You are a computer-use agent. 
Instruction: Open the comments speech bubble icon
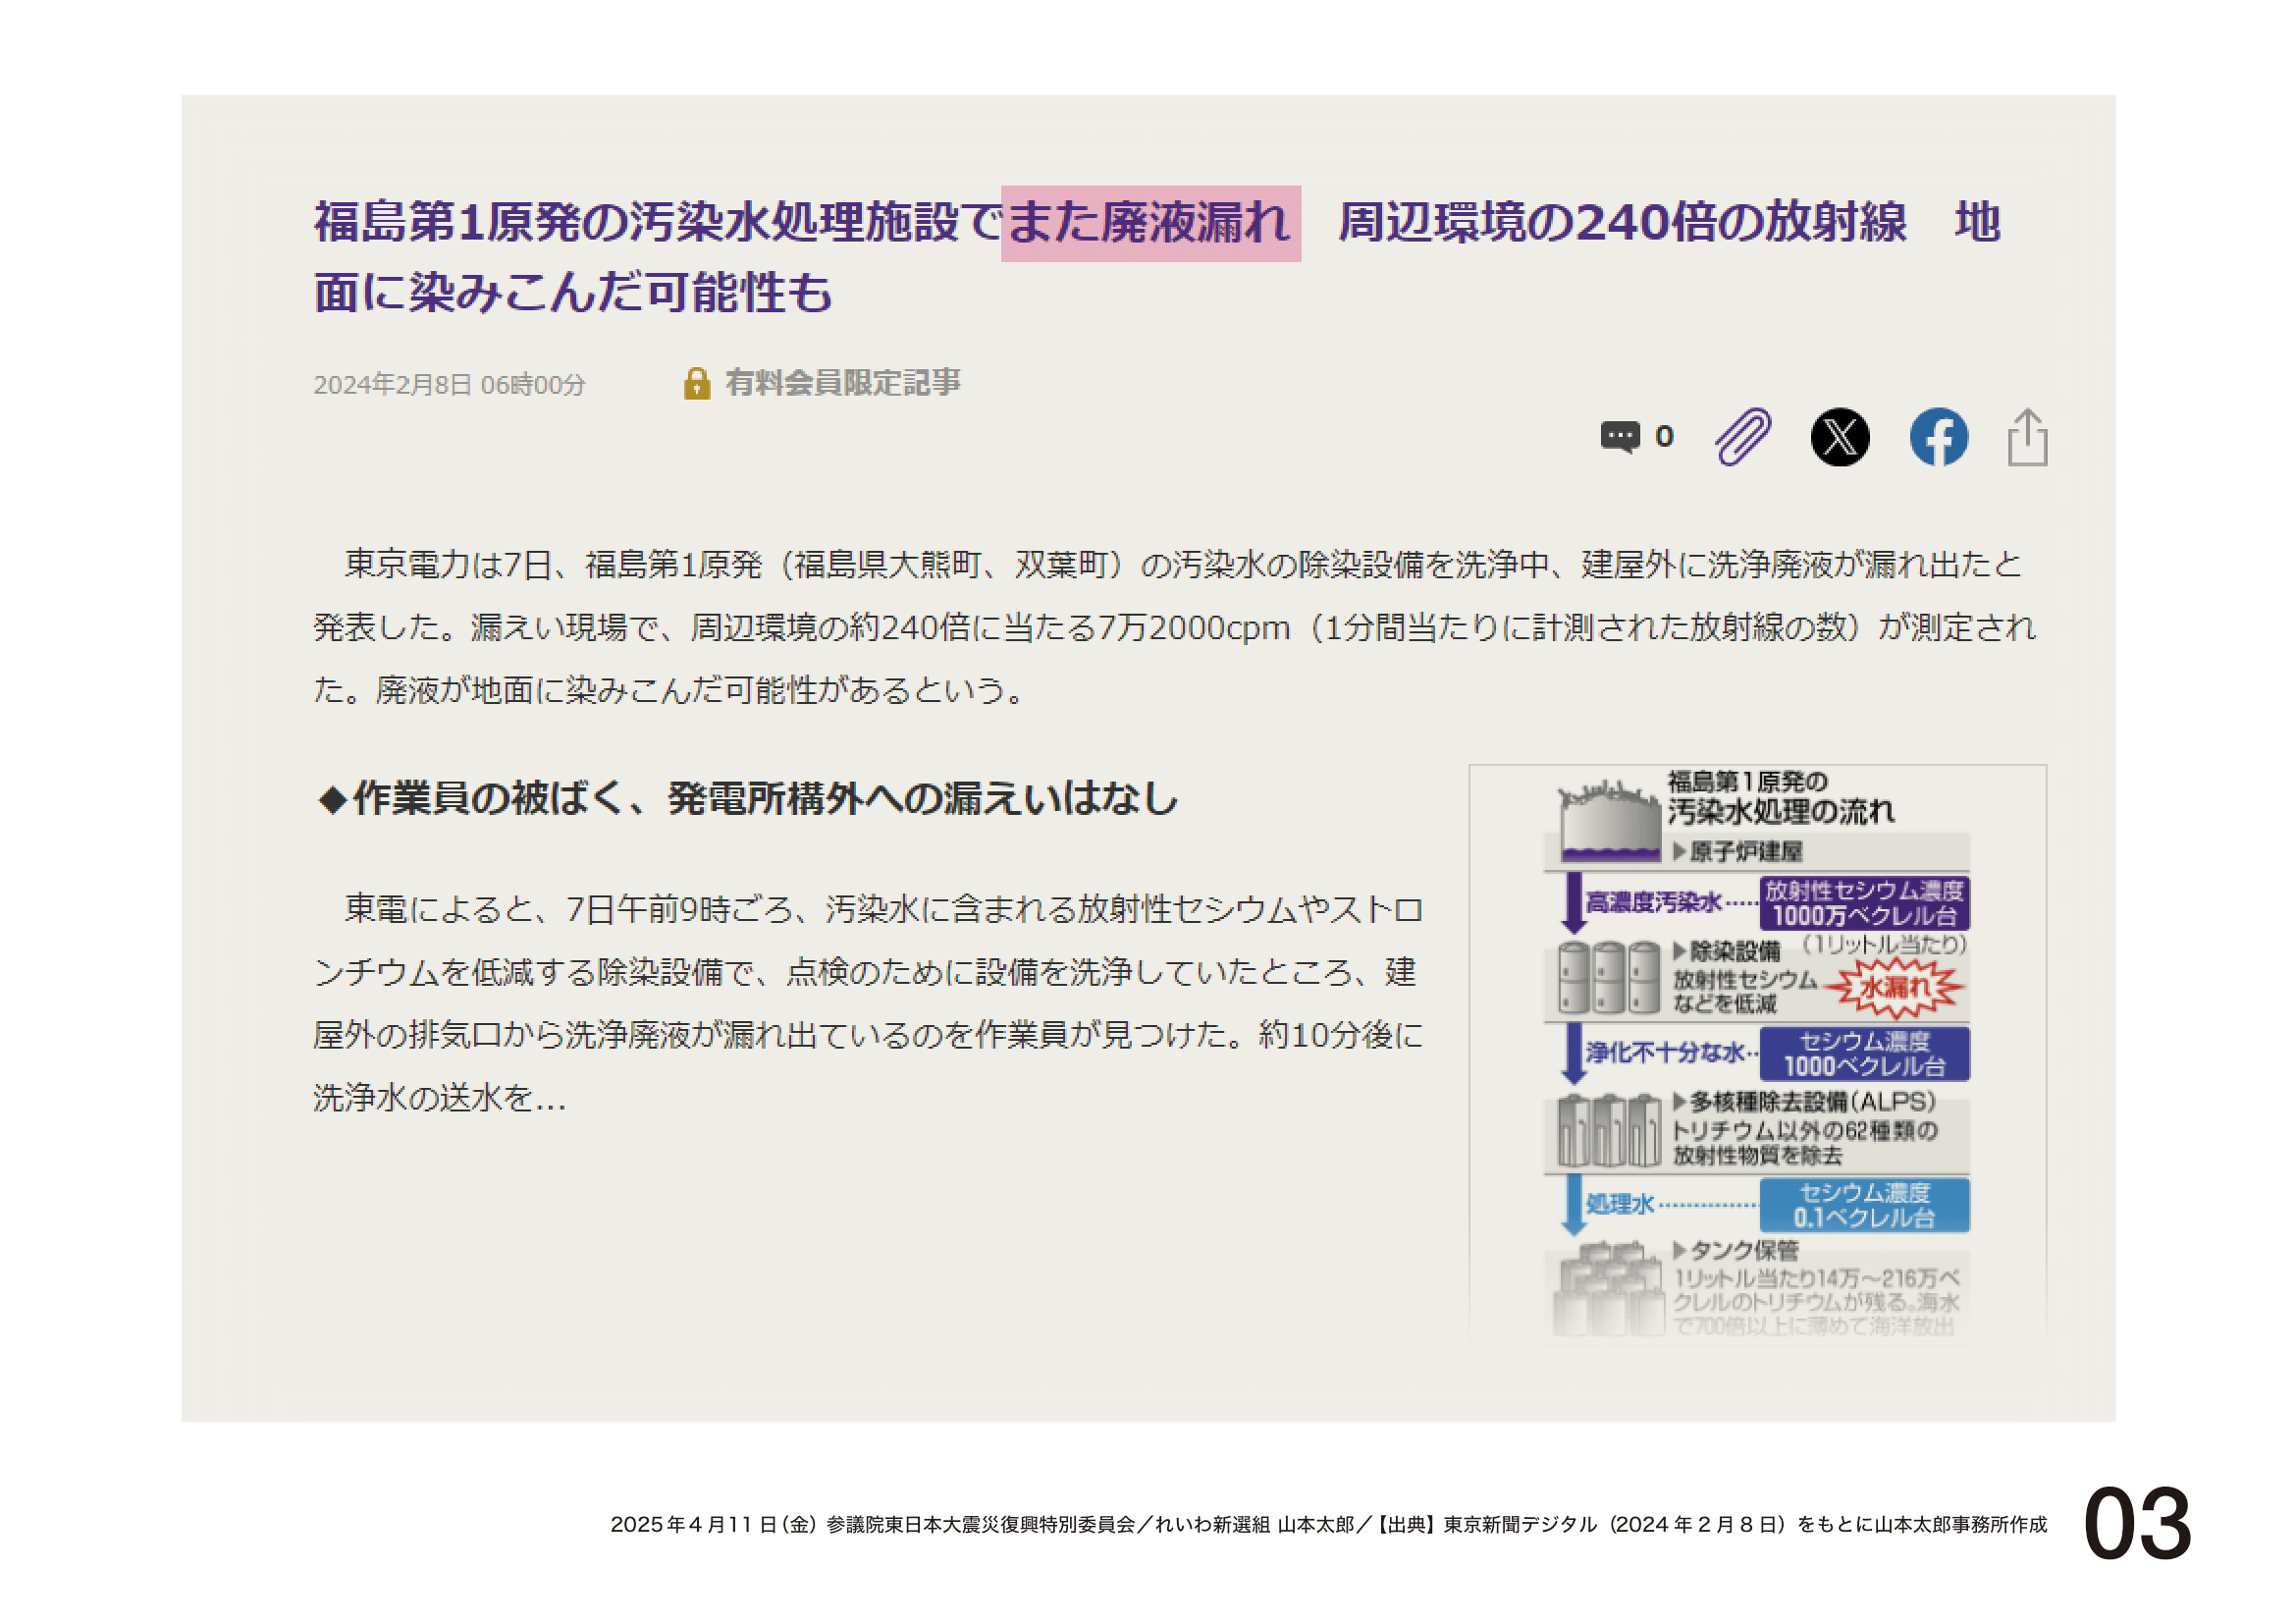(x=1620, y=437)
